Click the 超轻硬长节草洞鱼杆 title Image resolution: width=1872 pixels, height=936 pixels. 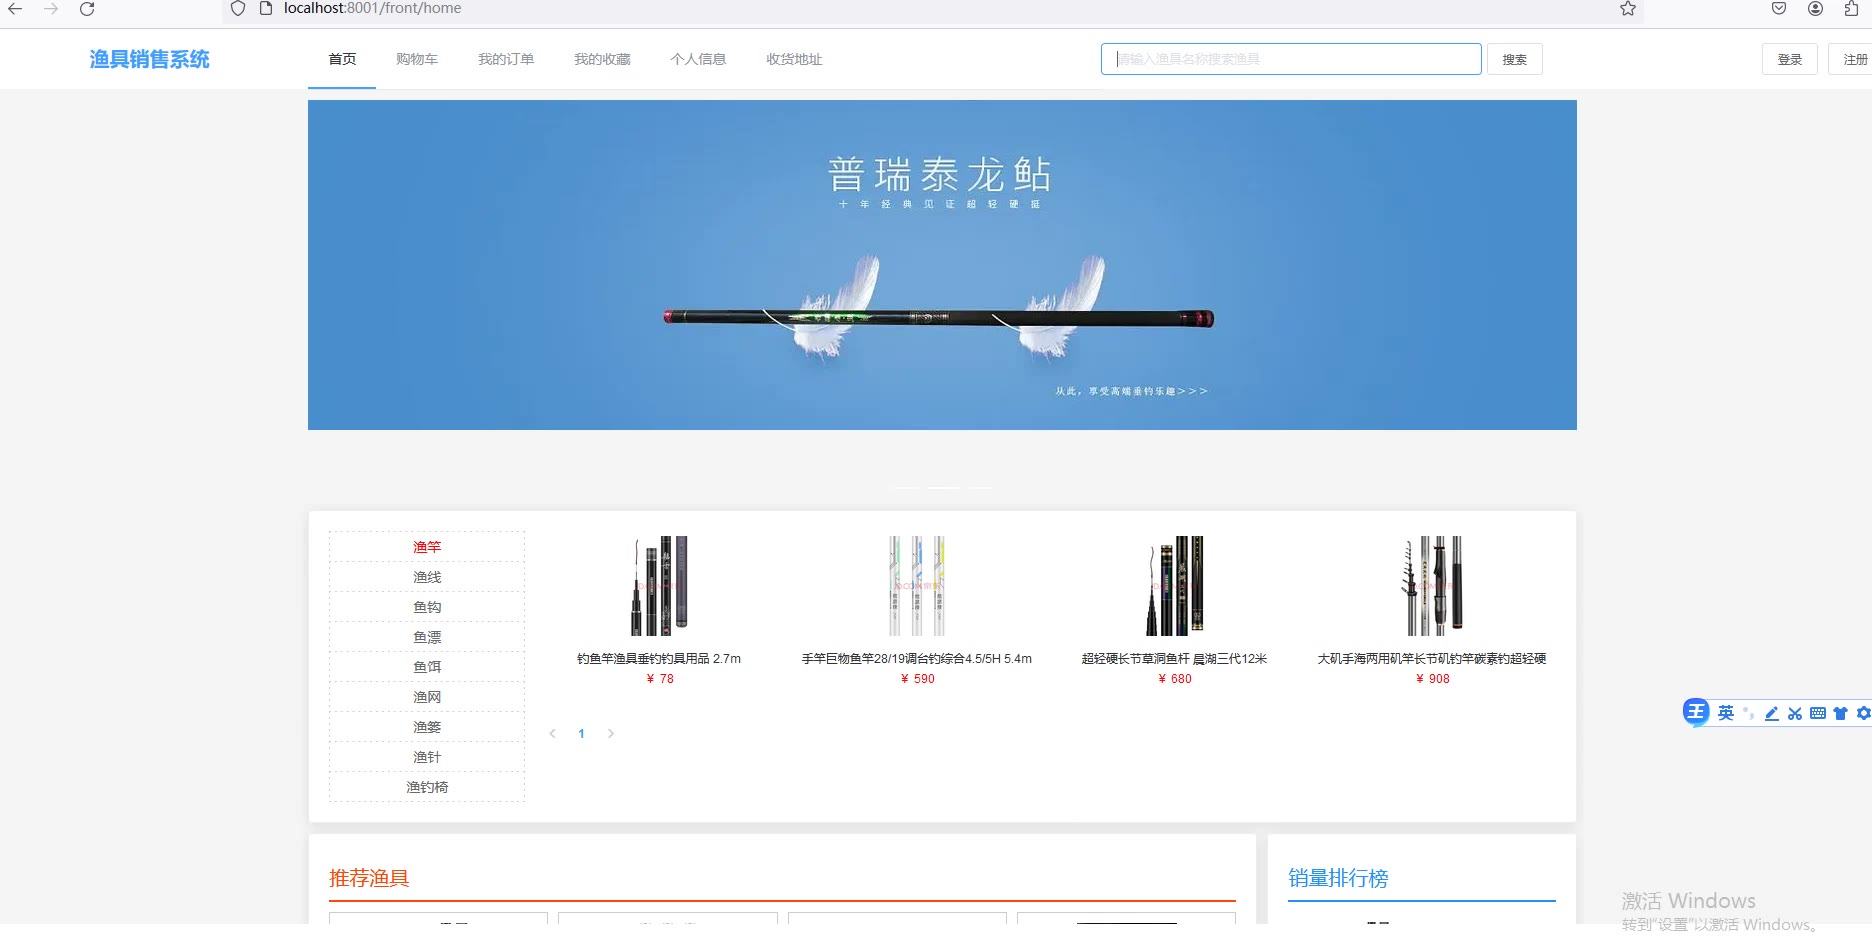[1174, 659]
